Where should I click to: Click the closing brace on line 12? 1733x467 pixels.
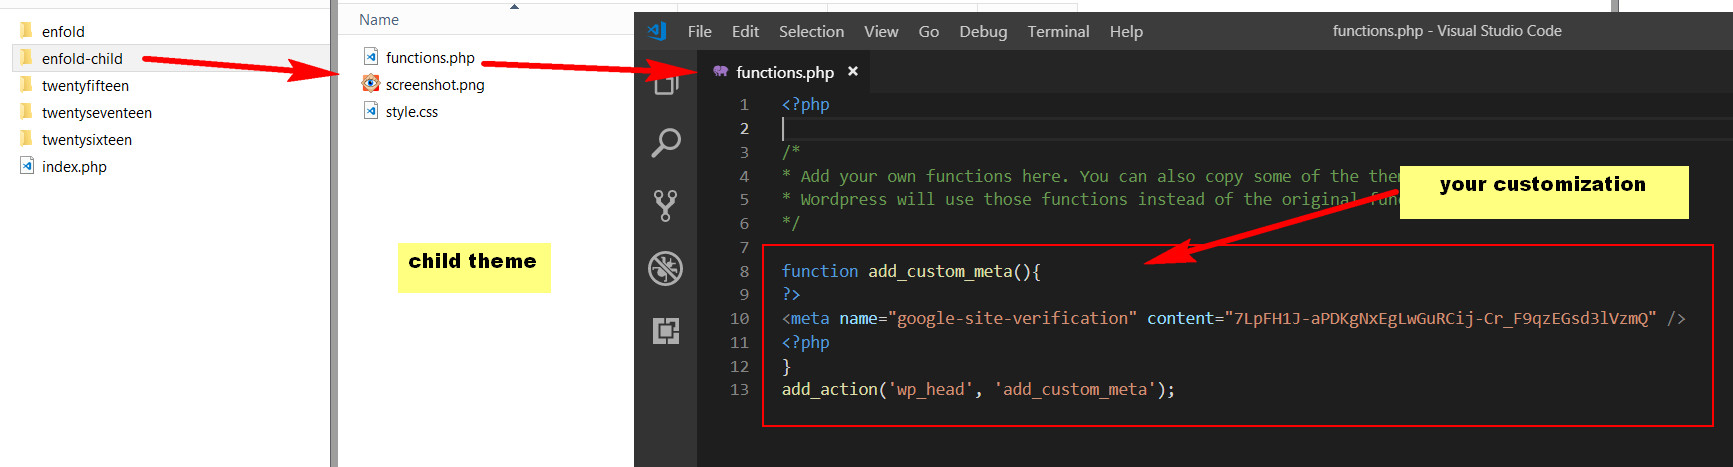click(786, 366)
